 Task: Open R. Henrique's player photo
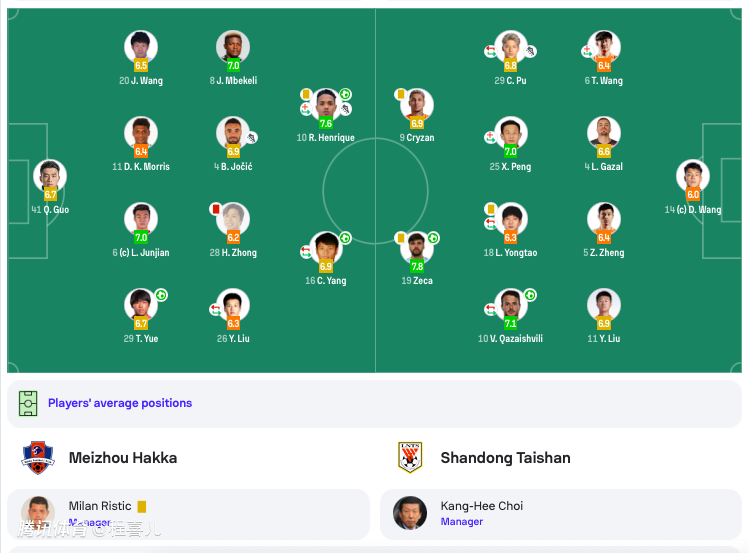325,103
